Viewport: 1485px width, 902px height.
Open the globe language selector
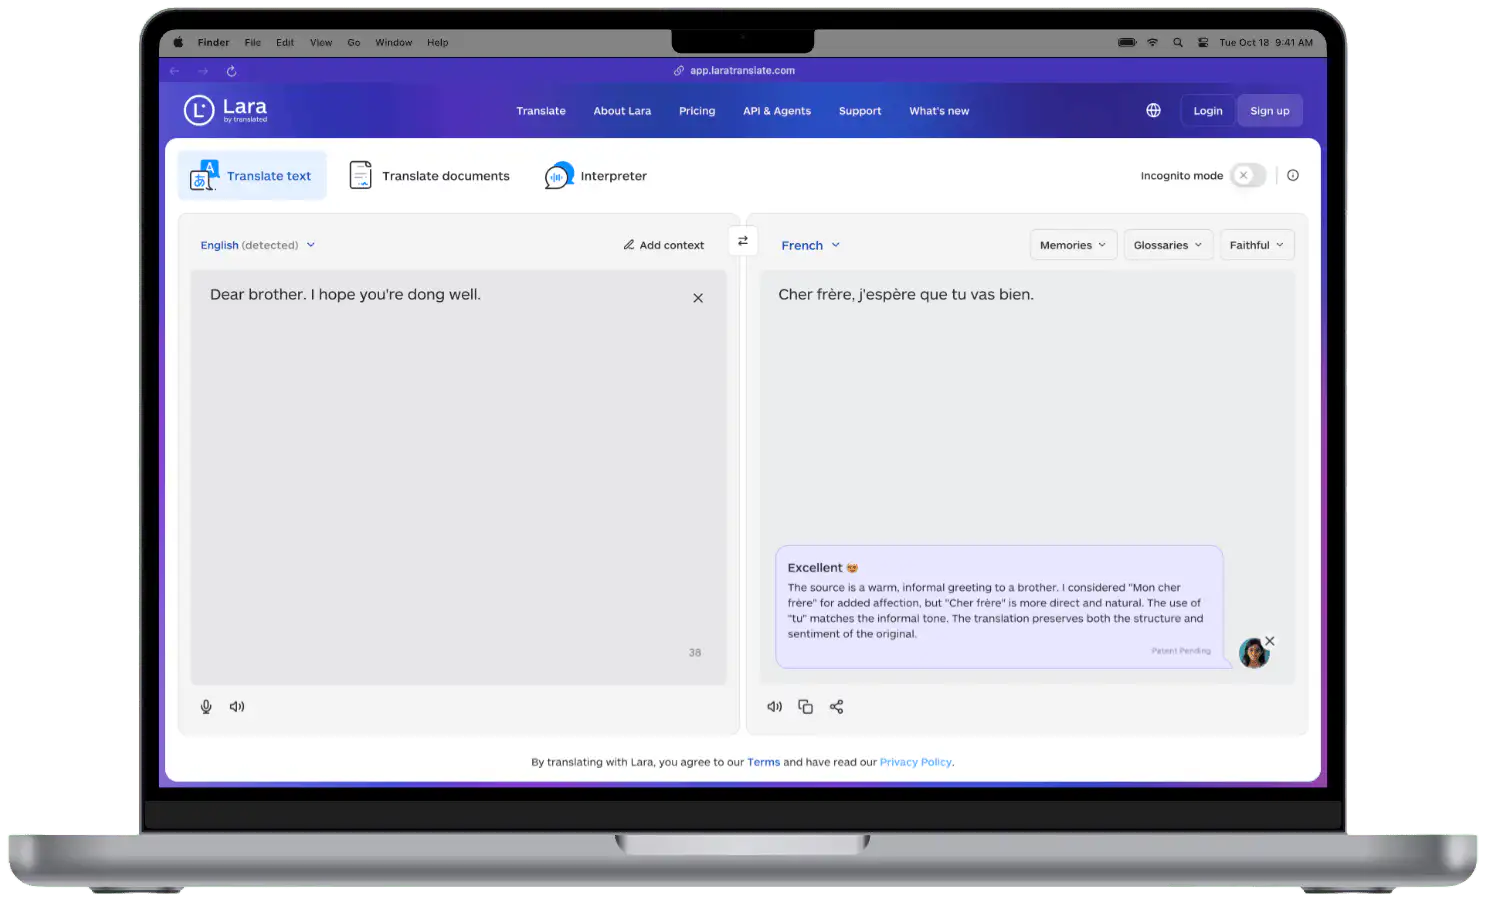[1153, 111]
